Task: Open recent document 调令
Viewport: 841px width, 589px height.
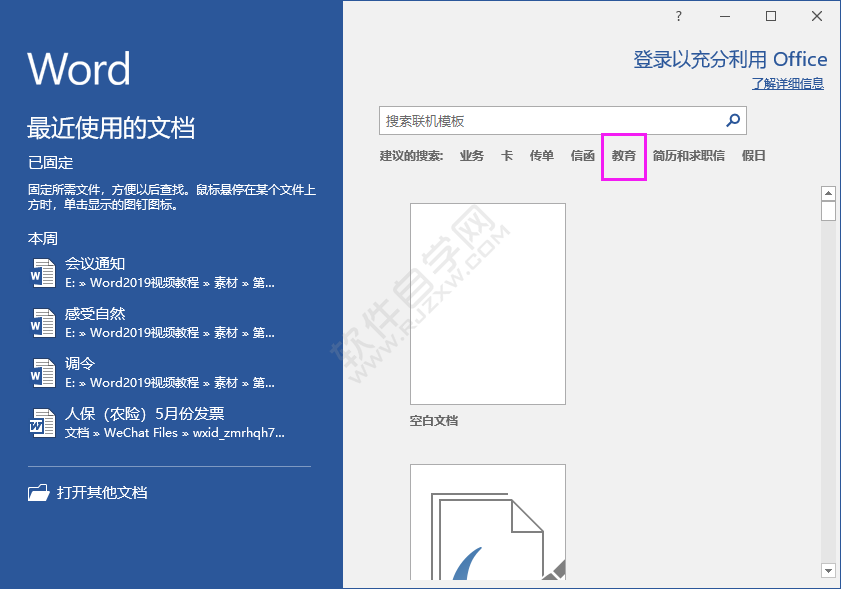Action: pyautogui.click(x=169, y=373)
